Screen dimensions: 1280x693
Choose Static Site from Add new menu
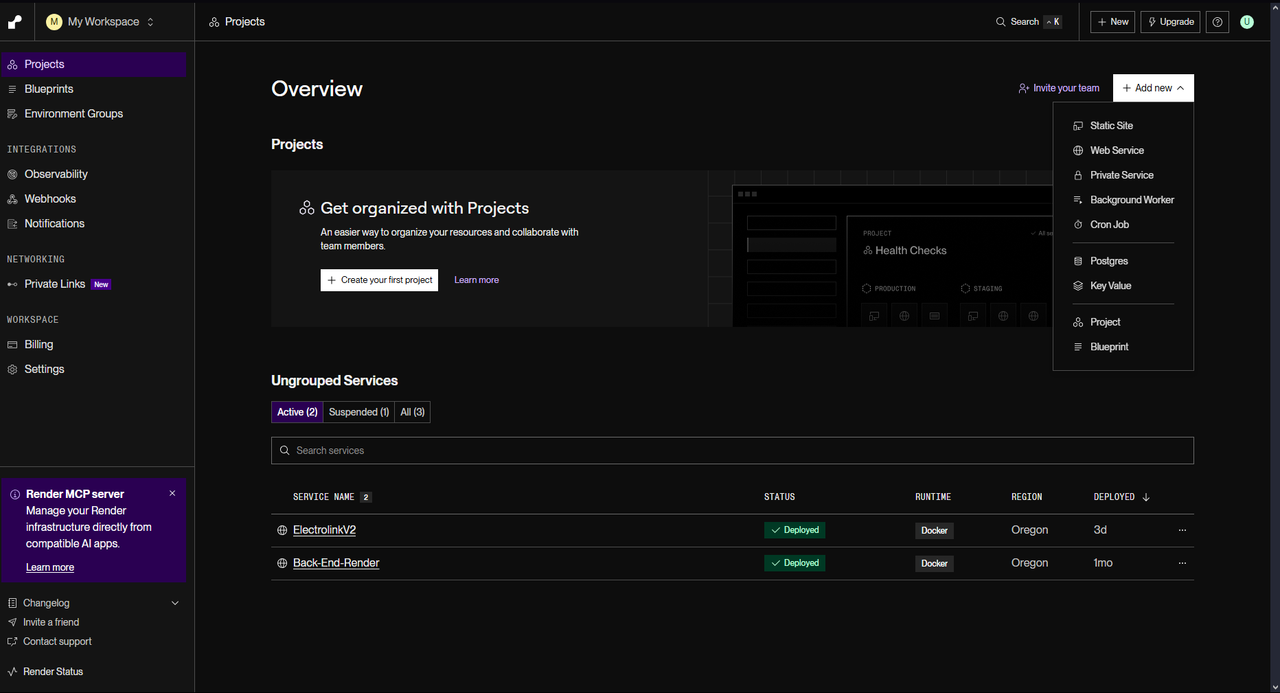(1123, 126)
